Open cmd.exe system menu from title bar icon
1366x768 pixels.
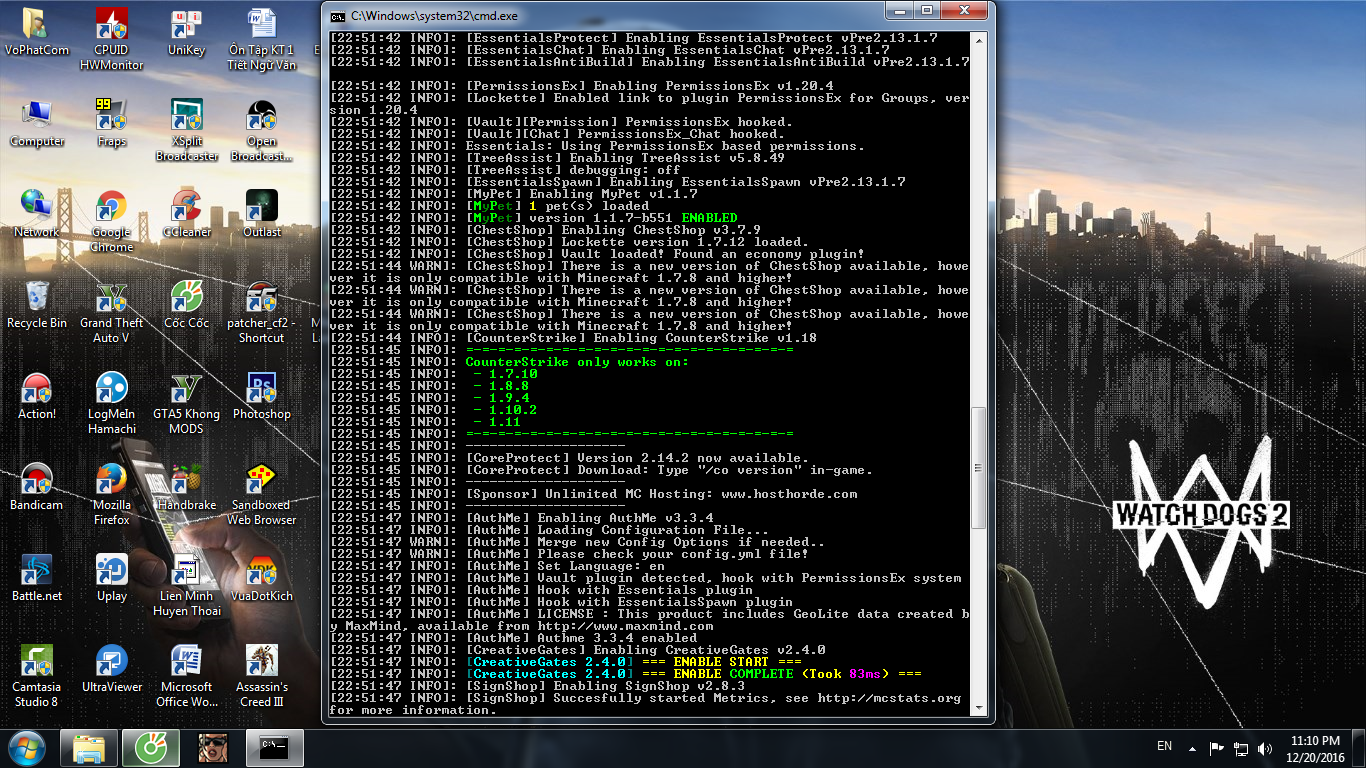click(x=339, y=17)
